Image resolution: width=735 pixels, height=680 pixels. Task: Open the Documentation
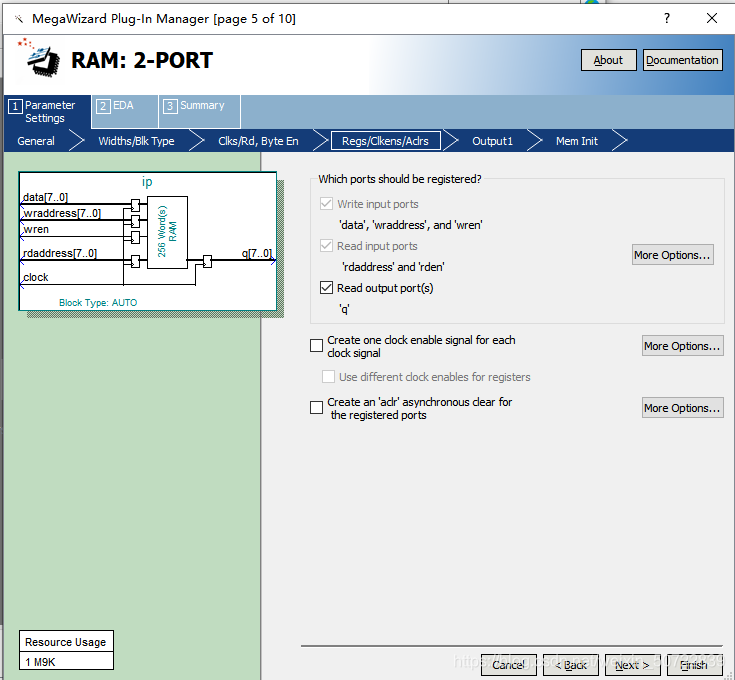tap(682, 60)
